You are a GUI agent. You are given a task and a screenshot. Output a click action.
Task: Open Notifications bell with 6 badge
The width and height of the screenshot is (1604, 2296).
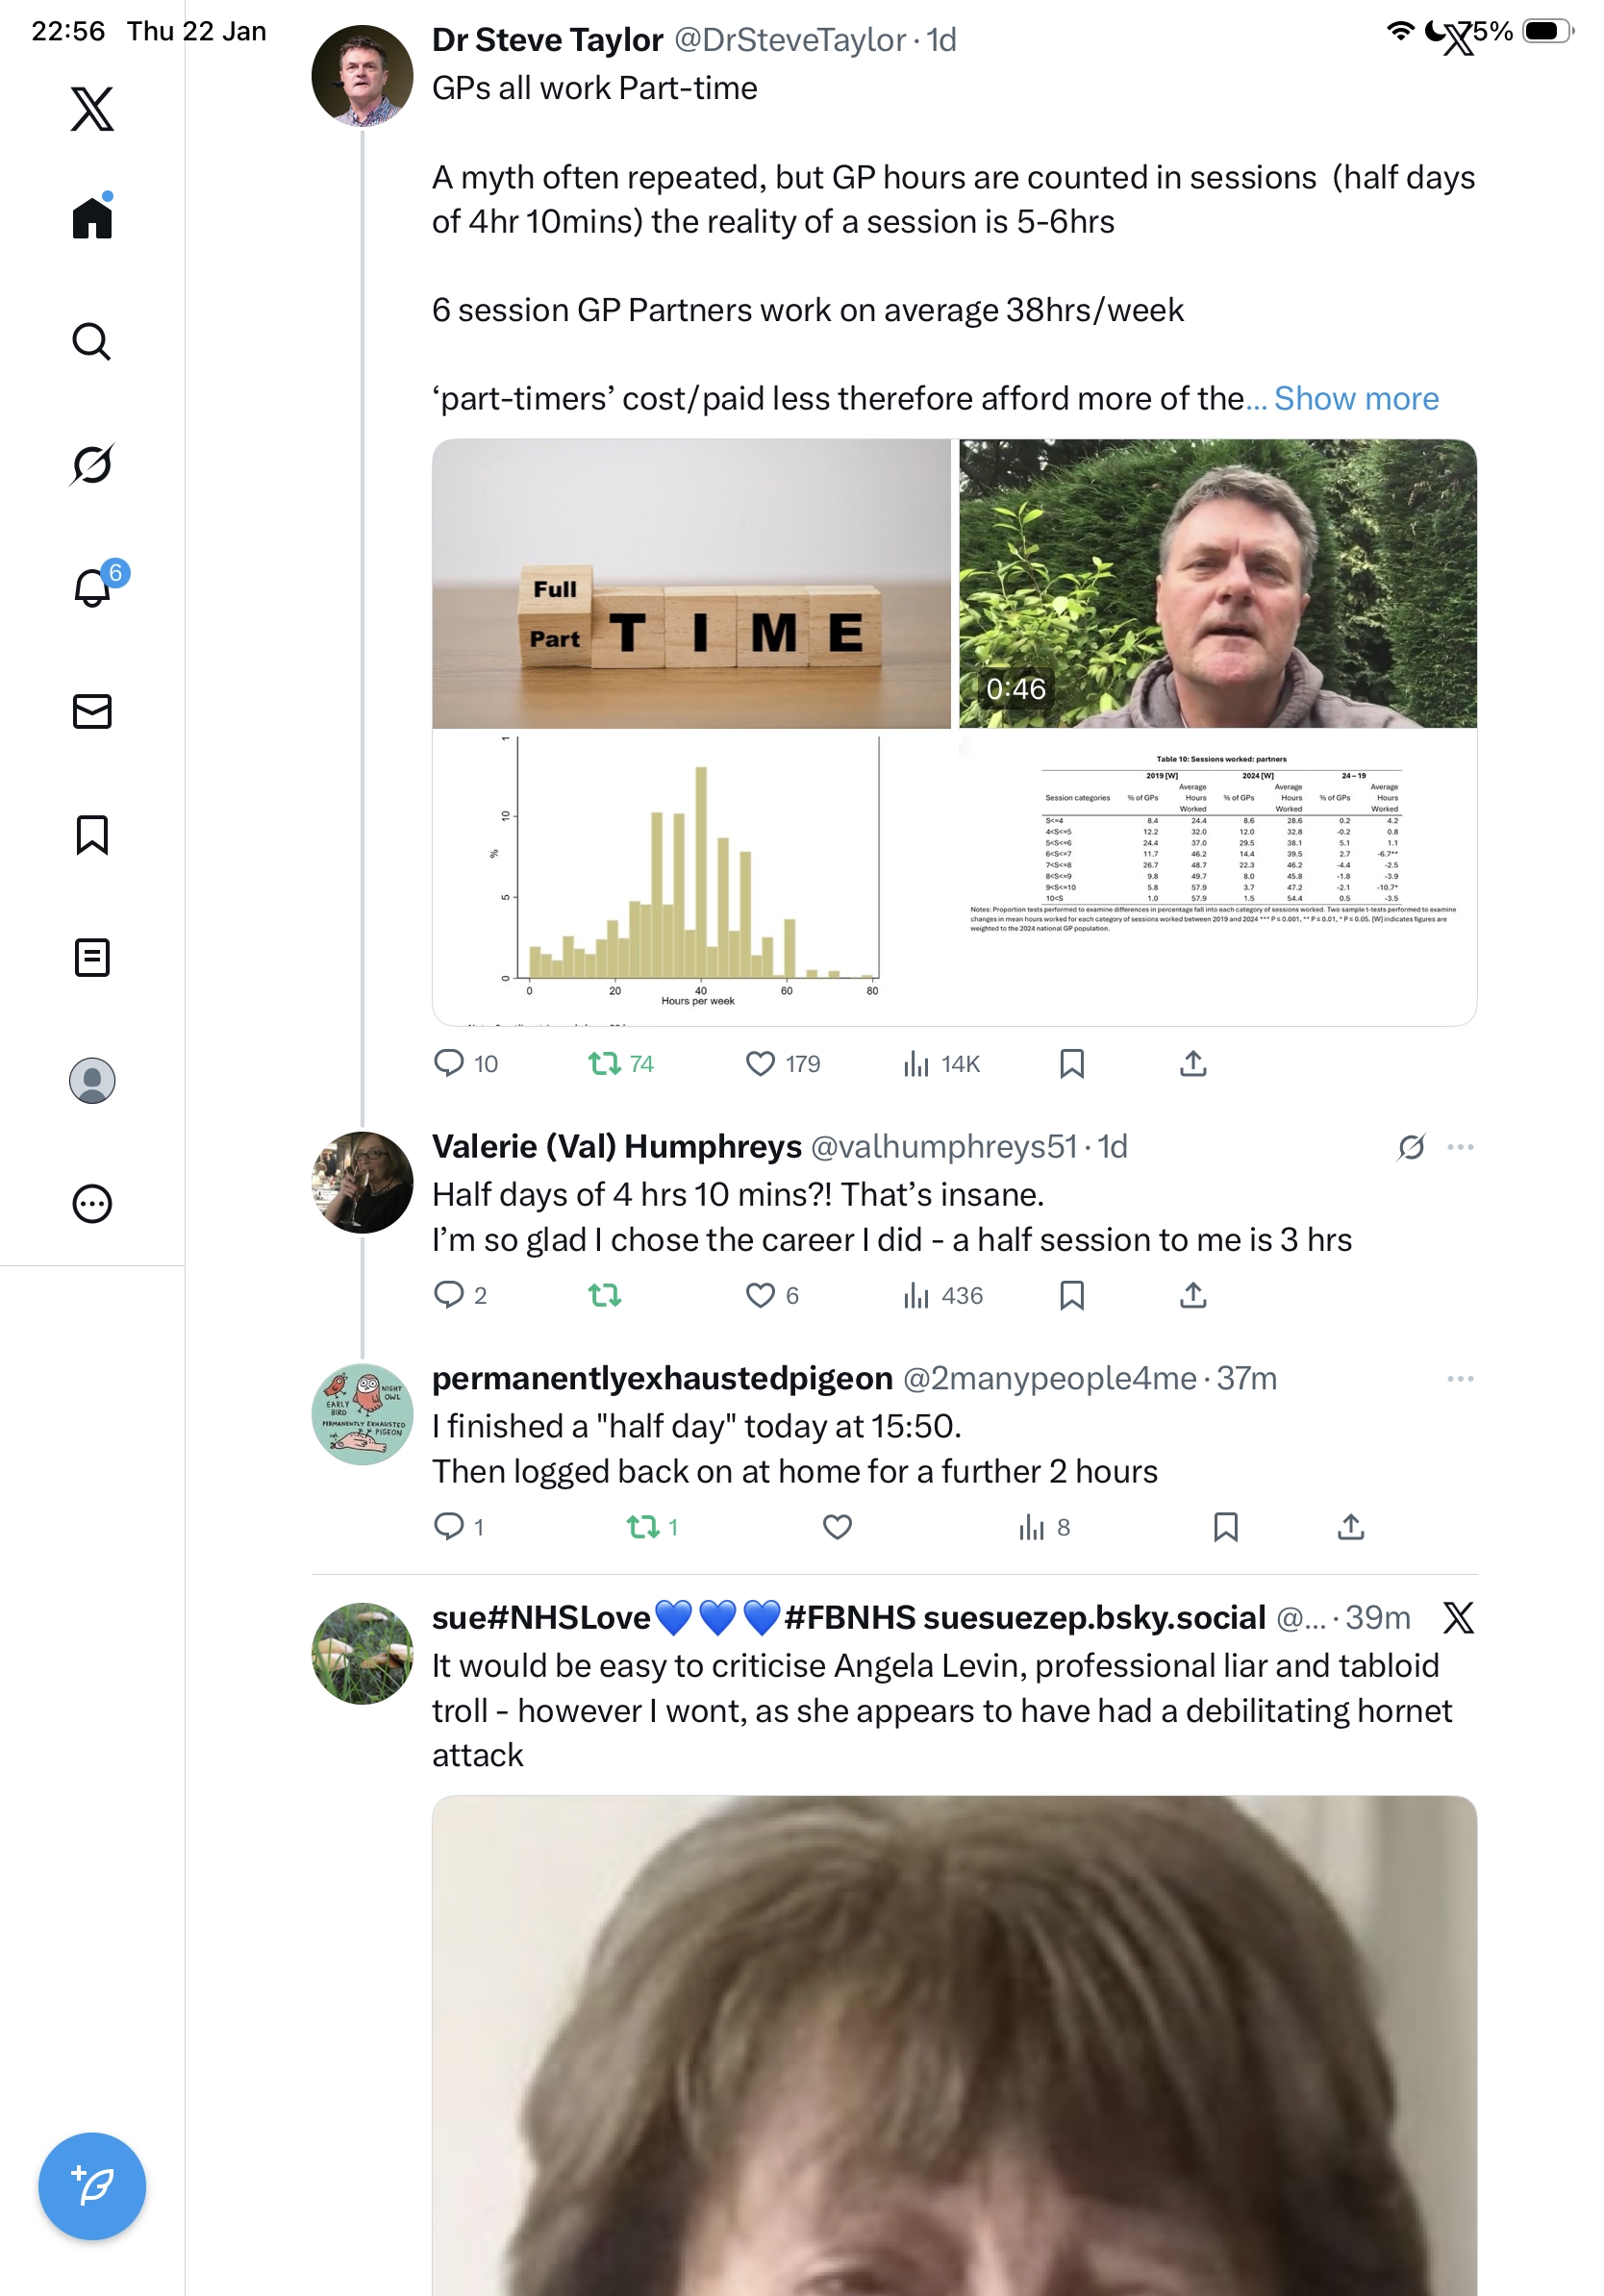click(x=93, y=587)
